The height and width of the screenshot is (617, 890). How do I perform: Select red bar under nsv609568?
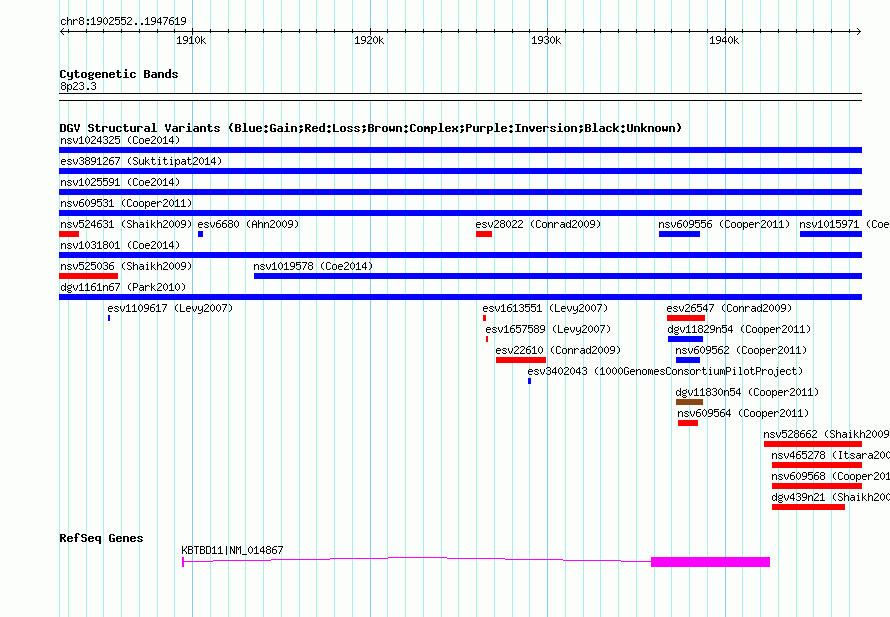(817, 486)
